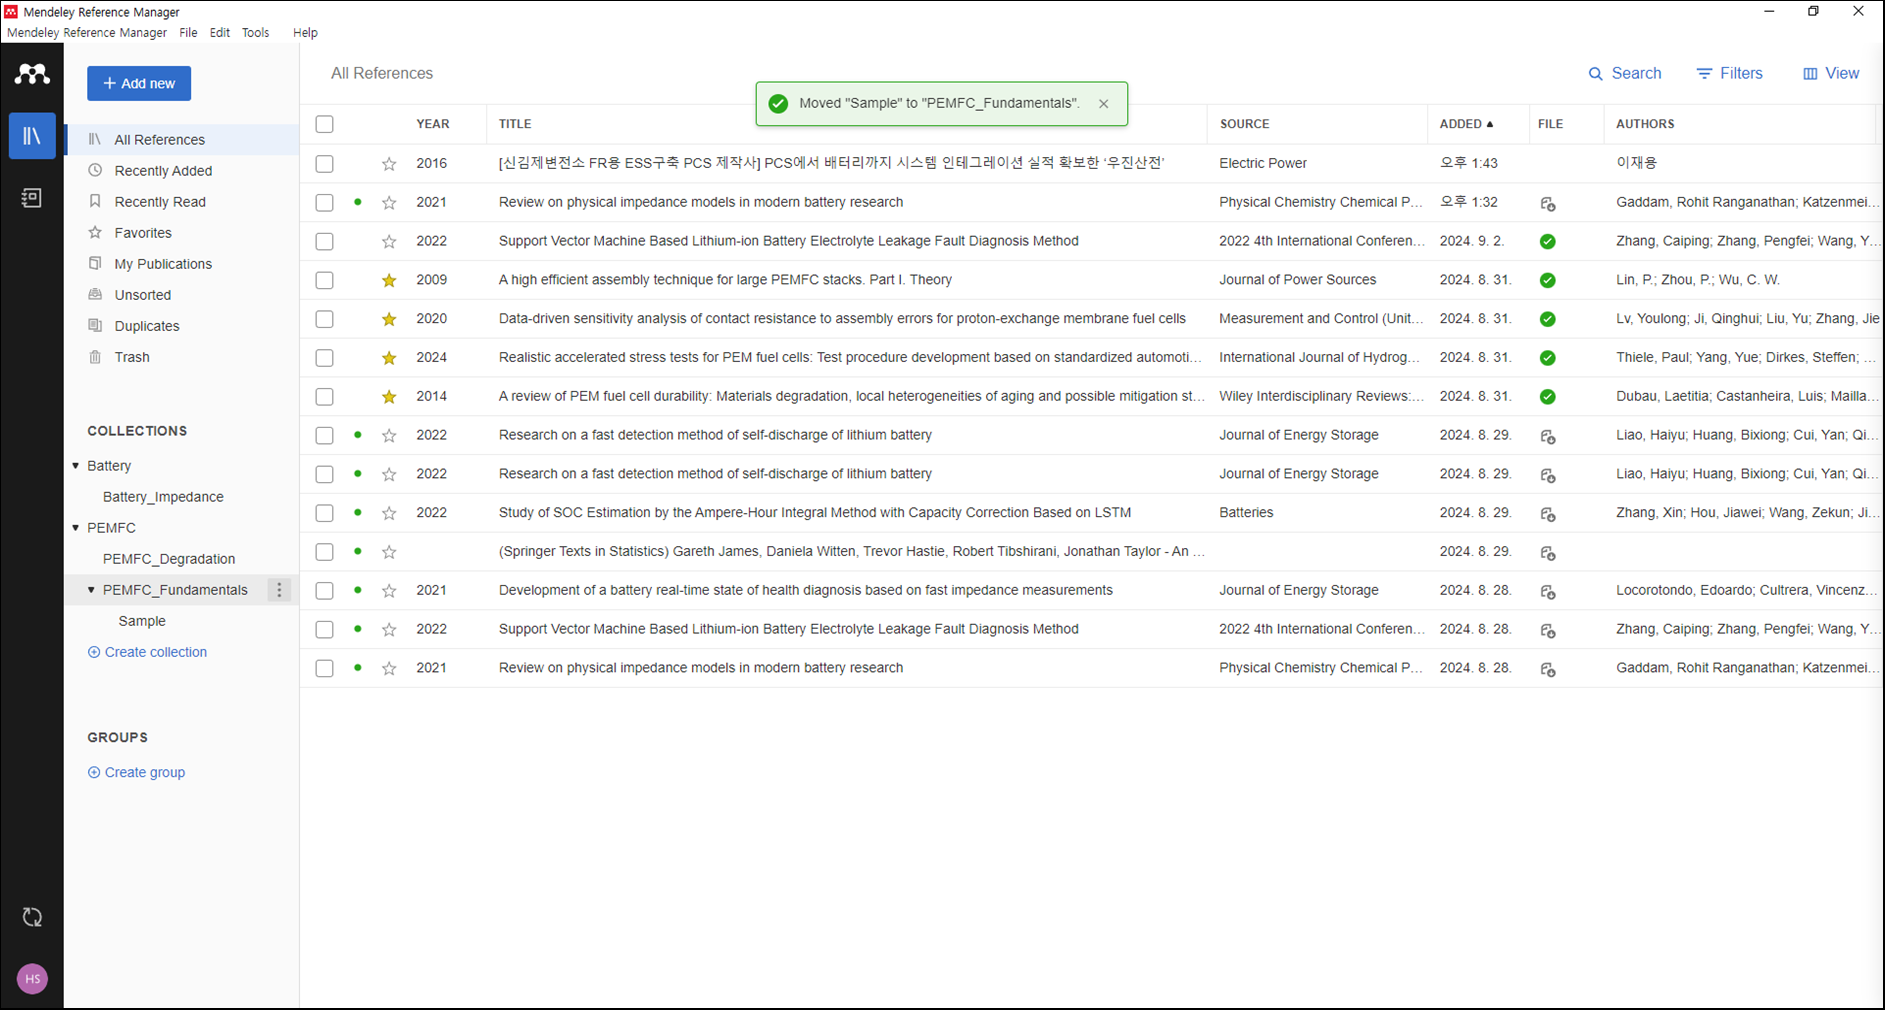Viewport: 1885px width, 1010px height.
Task: Click the Sync library icon
Action: pos(32,917)
